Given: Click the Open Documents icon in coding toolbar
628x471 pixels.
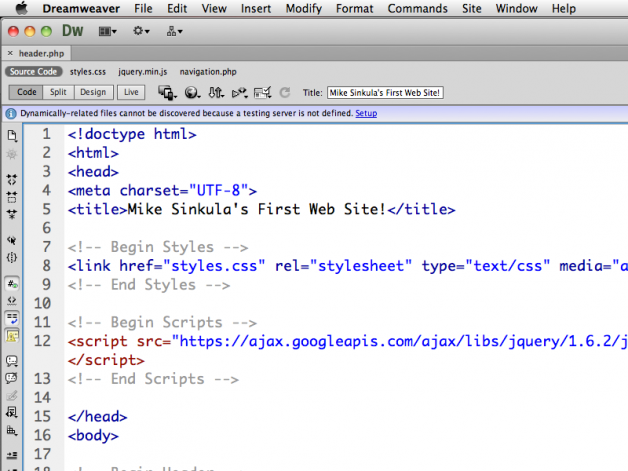Looking at the screenshot, I should pos(12,136).
